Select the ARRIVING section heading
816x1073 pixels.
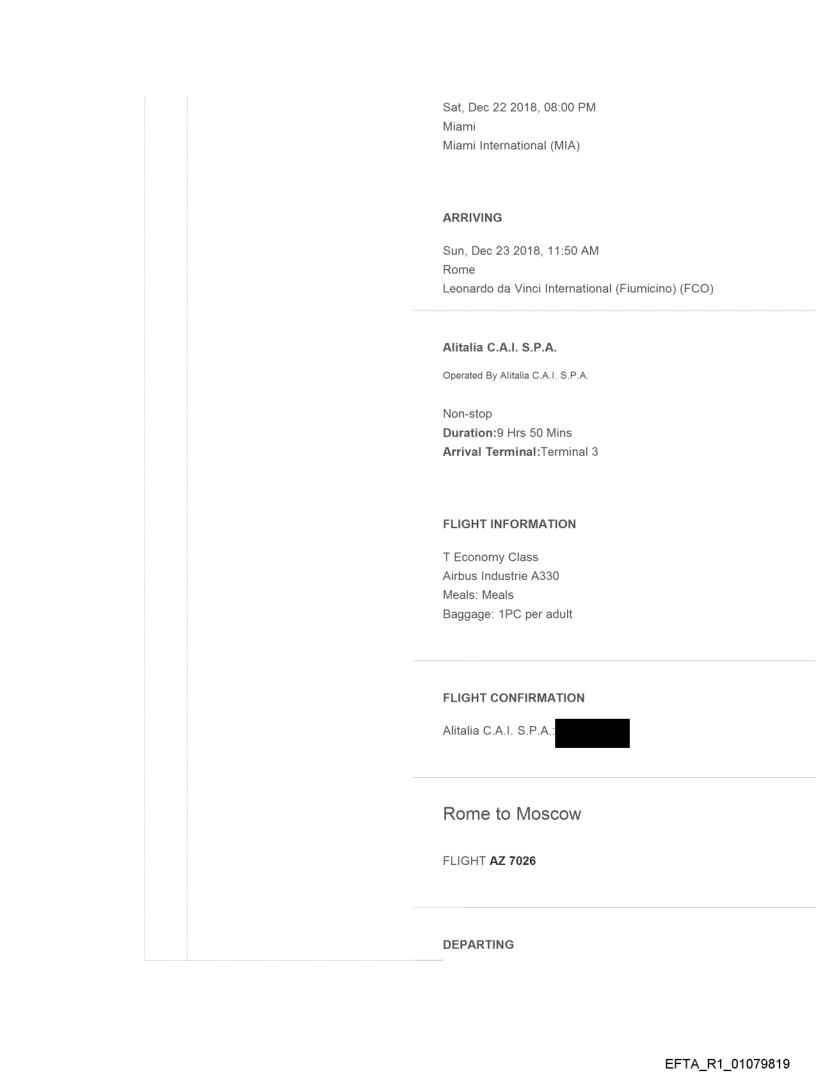point(472,218)
